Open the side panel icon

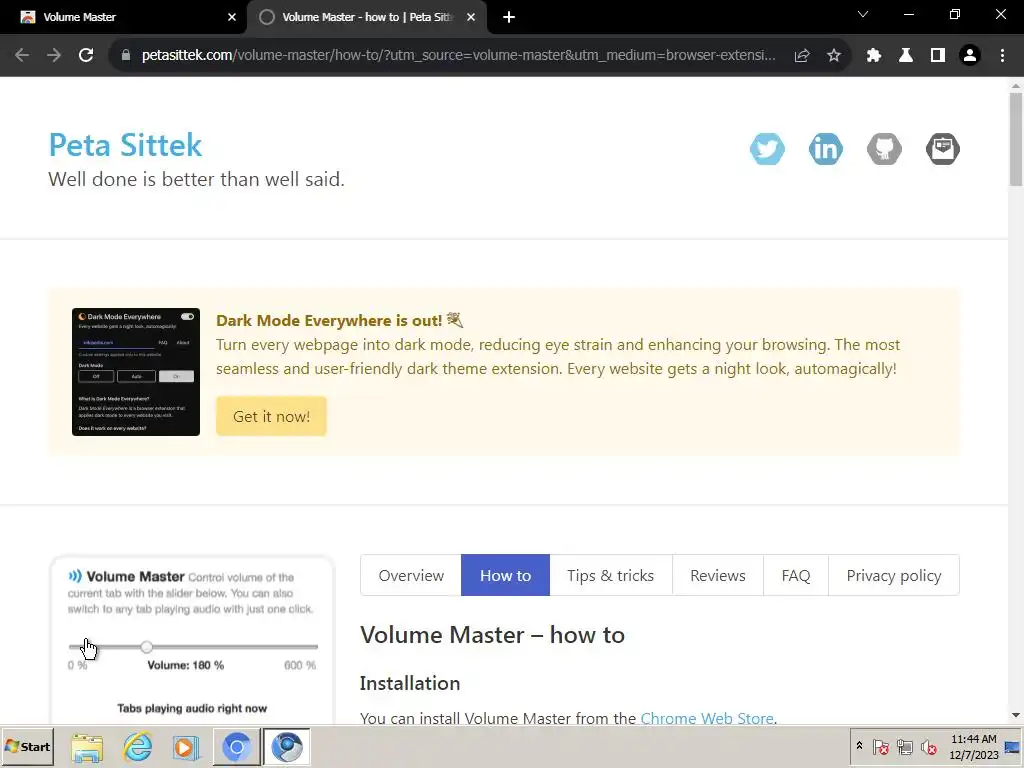pos(938,56)
